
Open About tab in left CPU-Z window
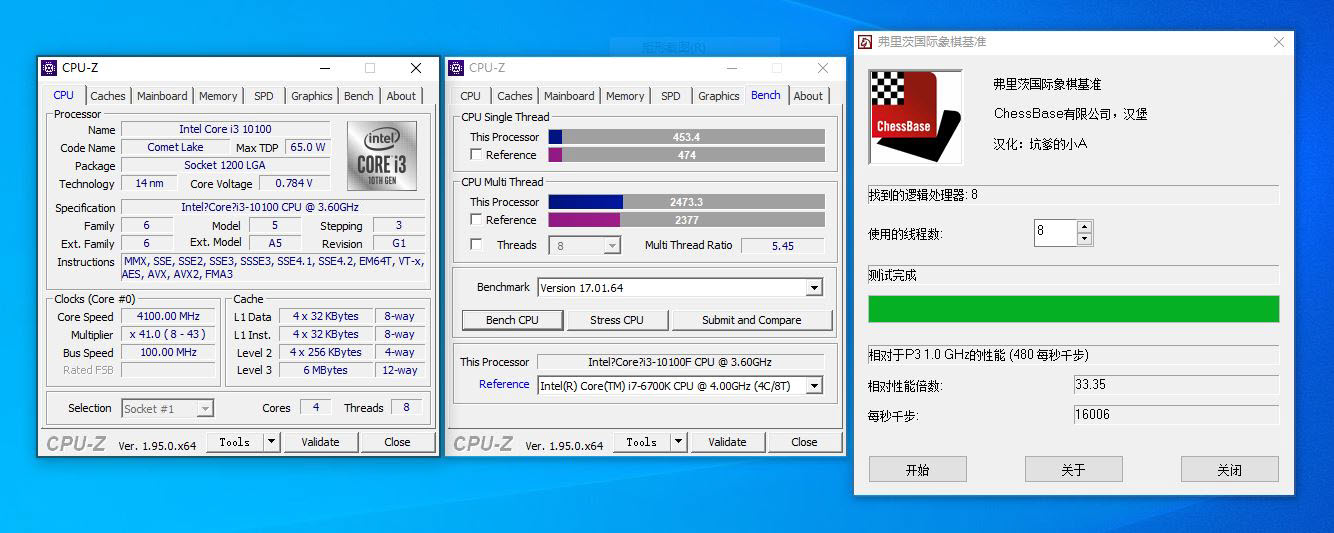tap(401, 96)
